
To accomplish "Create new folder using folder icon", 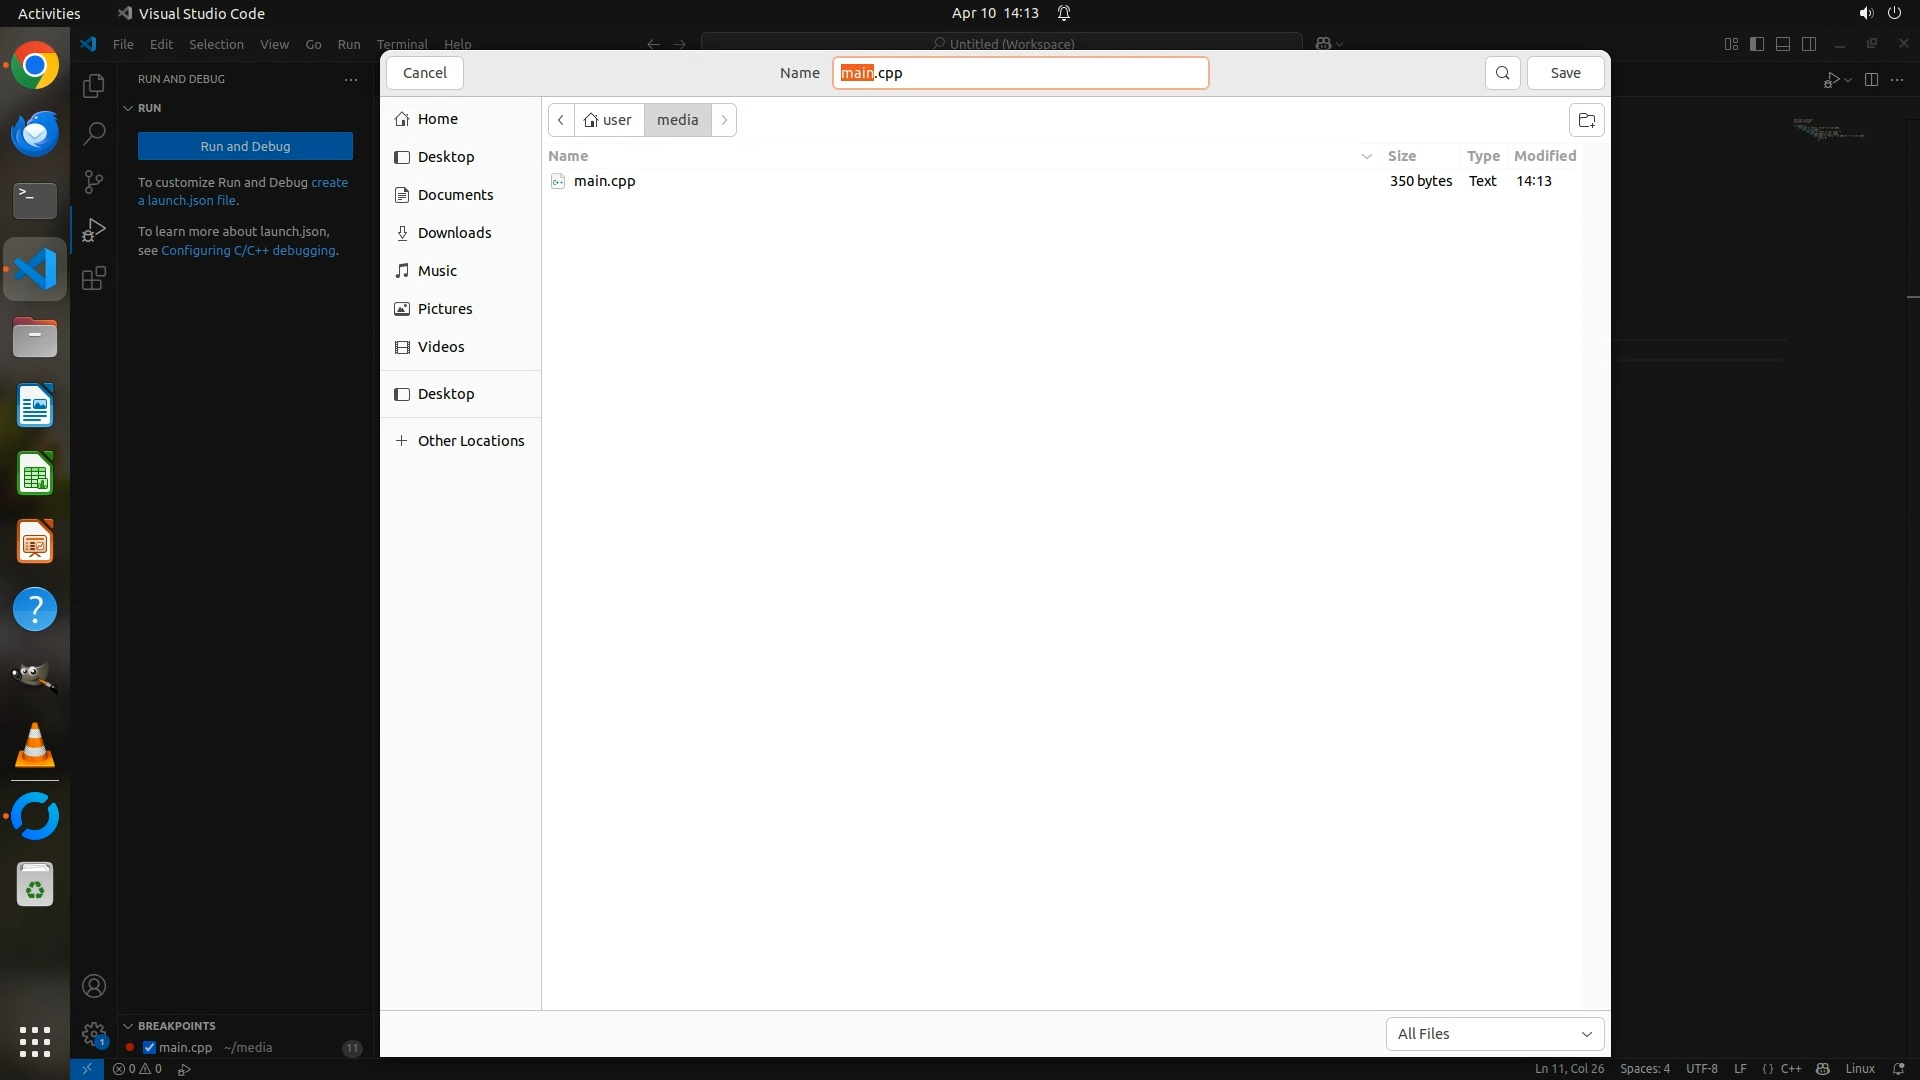I will coord(1586,120).
